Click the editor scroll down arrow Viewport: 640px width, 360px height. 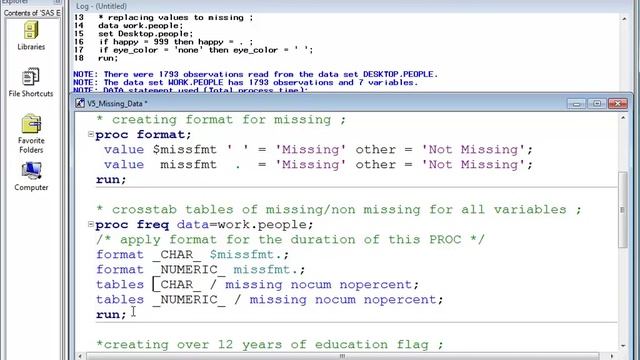pyautogui.click(x=623, y=346)
